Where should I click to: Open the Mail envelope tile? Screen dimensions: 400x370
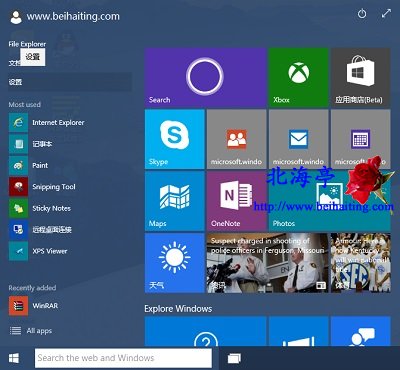[x=298, y=139]
